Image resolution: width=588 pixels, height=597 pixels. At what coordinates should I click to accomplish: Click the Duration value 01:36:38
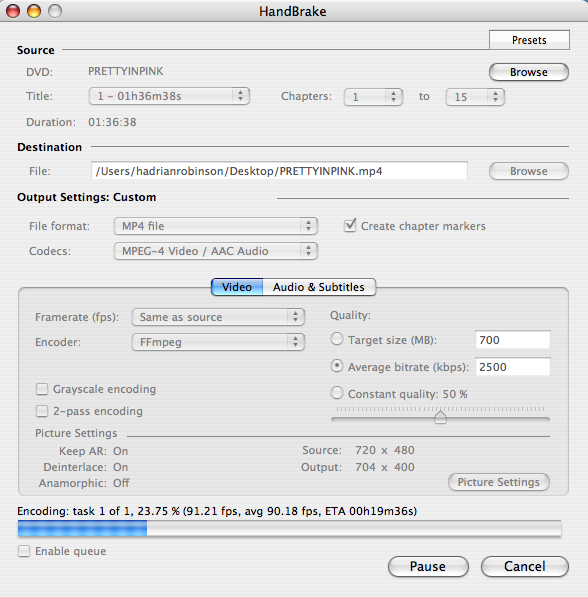pyautogui.click(x=112, y=122)
